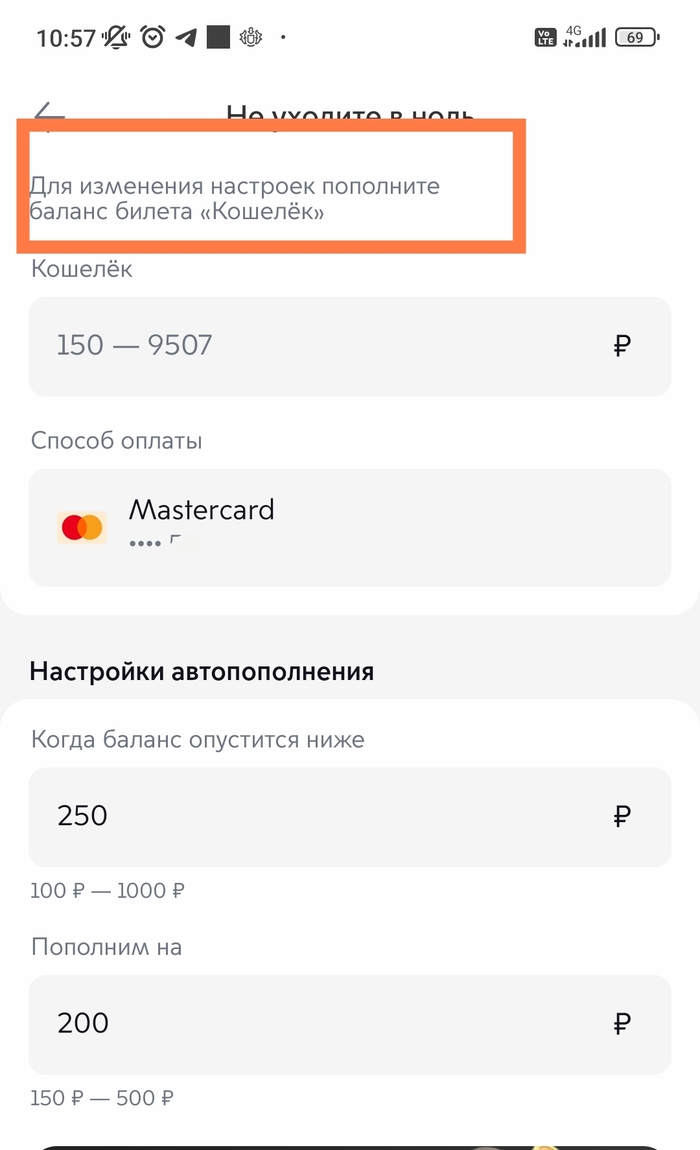Image resolution: width=700 pixels, height=1150 pixels.
Task: Tap the VoLTE status icon
Action: click(545, 38)
